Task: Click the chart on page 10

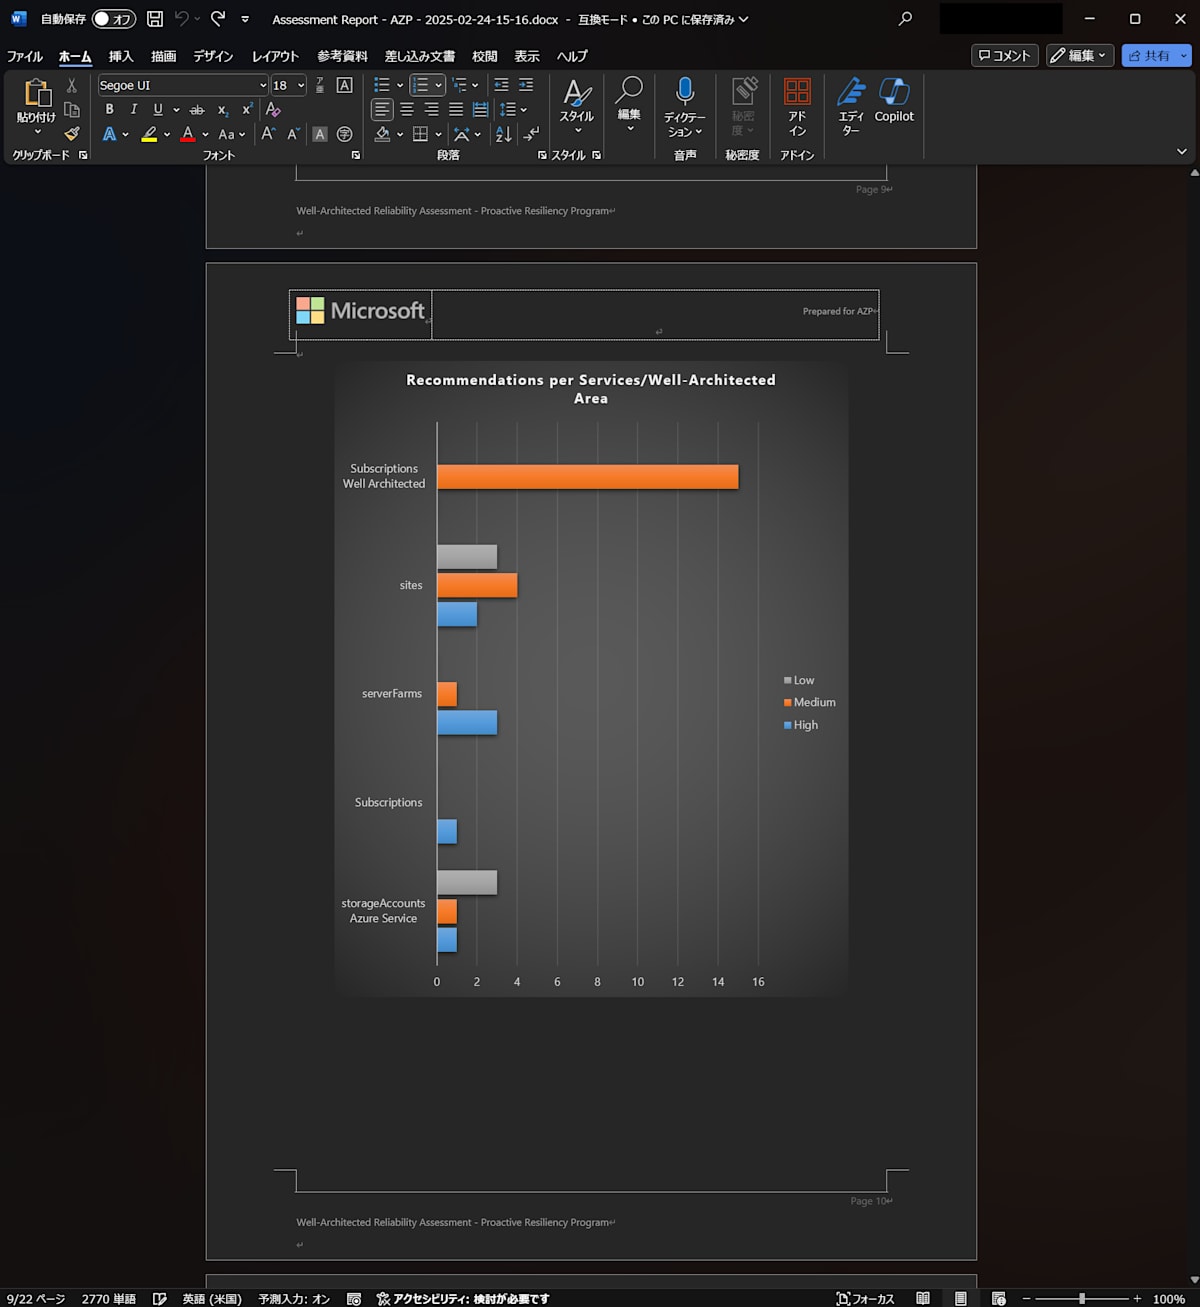Action: [x=591, y=678]
